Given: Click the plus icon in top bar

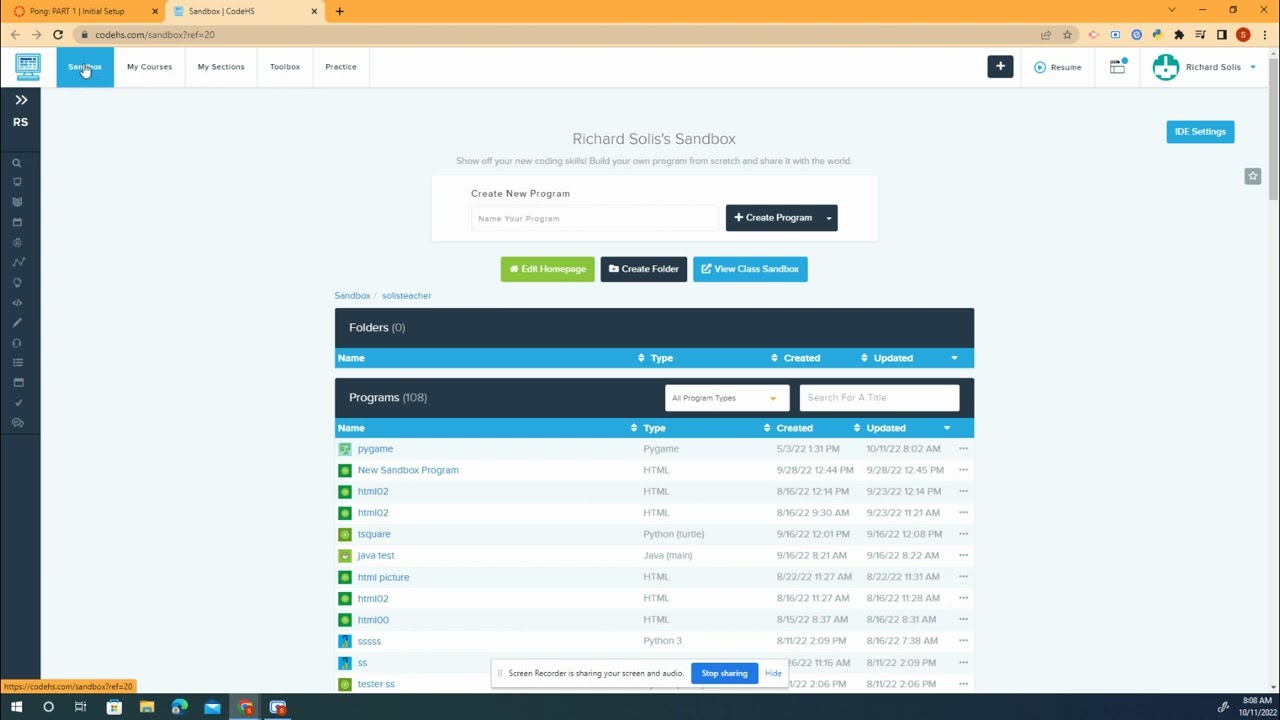Looking at the screenshot, I should point(1000,66).
